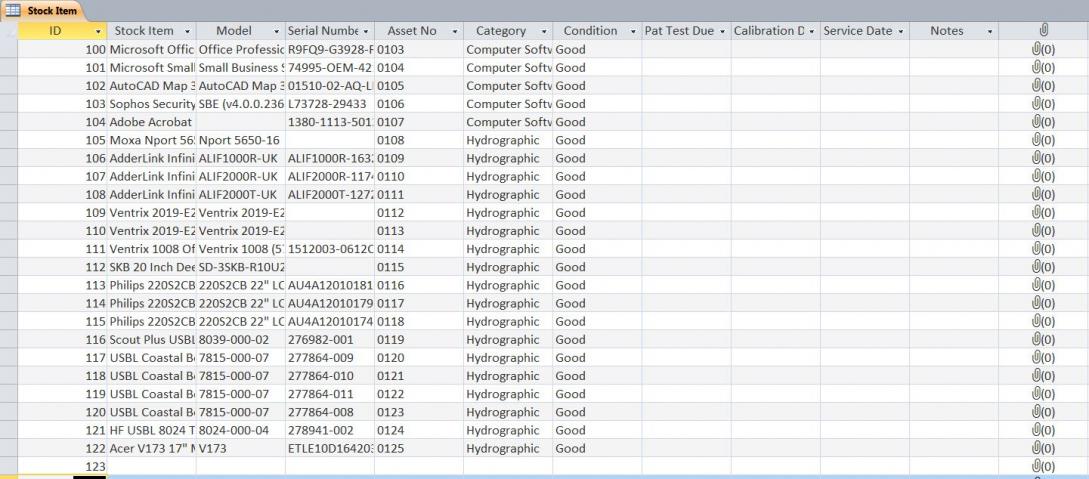This screenshot has width=1089, height=479.
Task: Open attachments for row ID 104
Action: (1043, 121)
